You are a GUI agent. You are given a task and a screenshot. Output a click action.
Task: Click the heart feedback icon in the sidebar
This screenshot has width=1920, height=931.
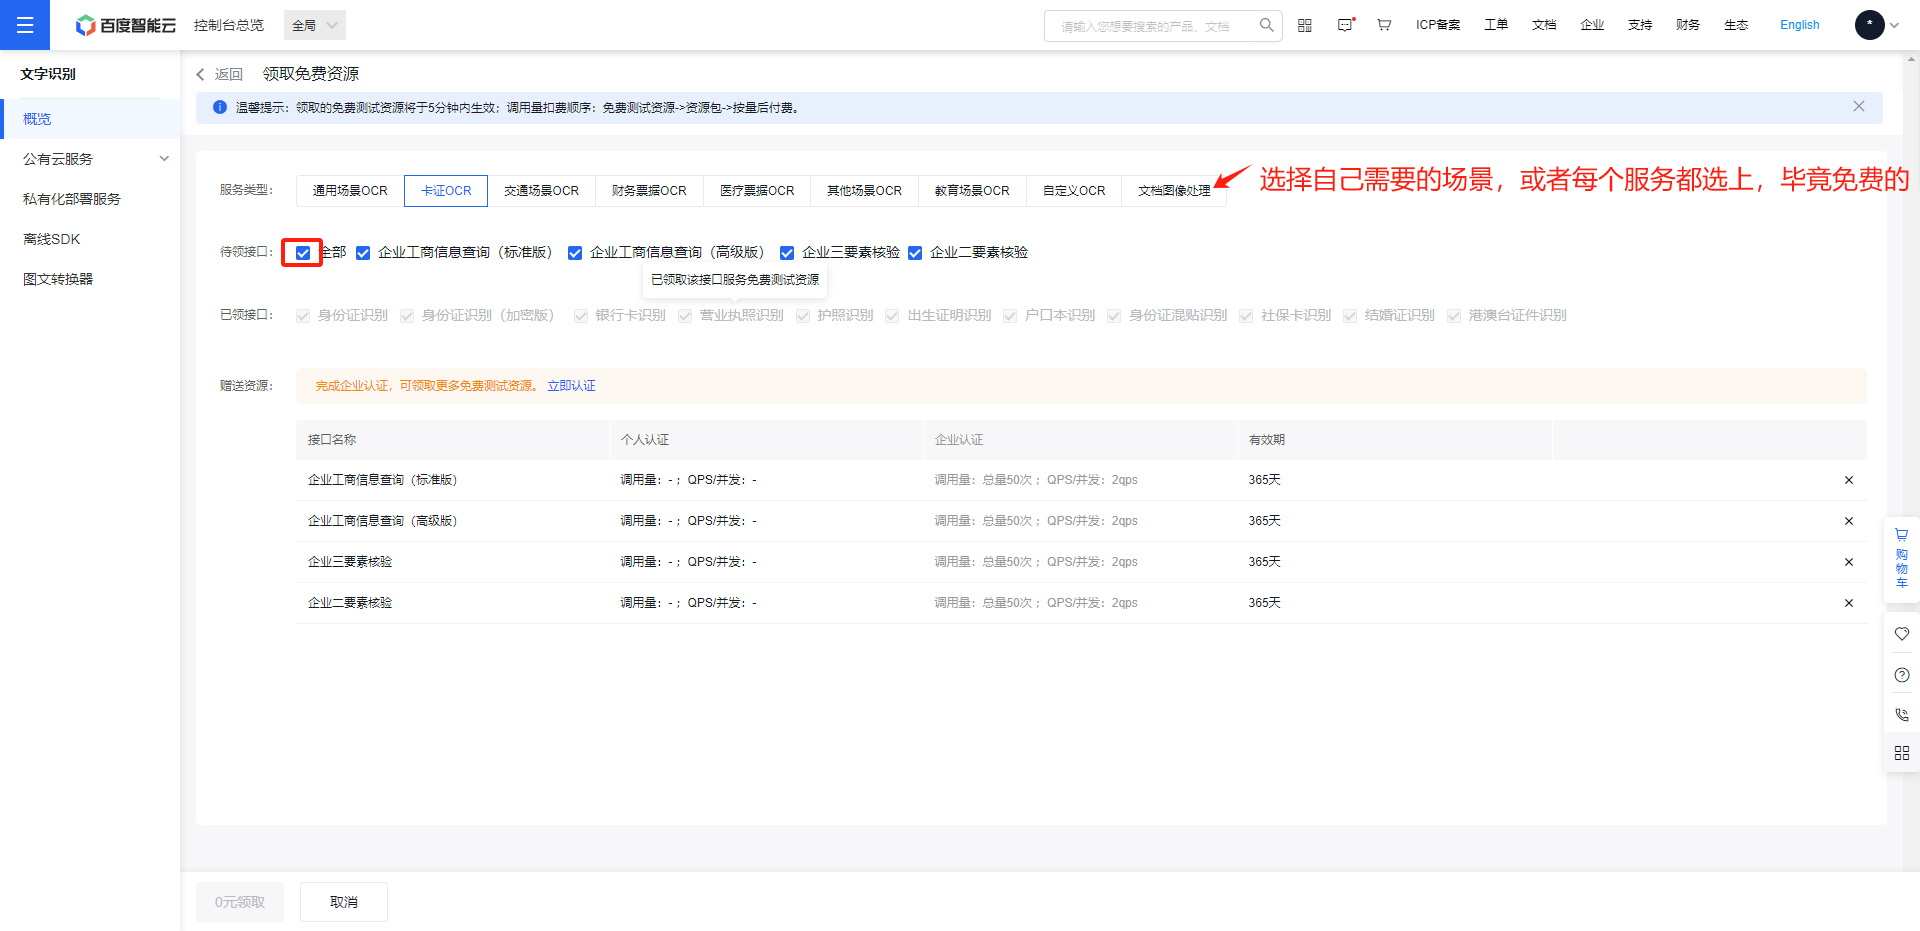(x=1902, y=634)
